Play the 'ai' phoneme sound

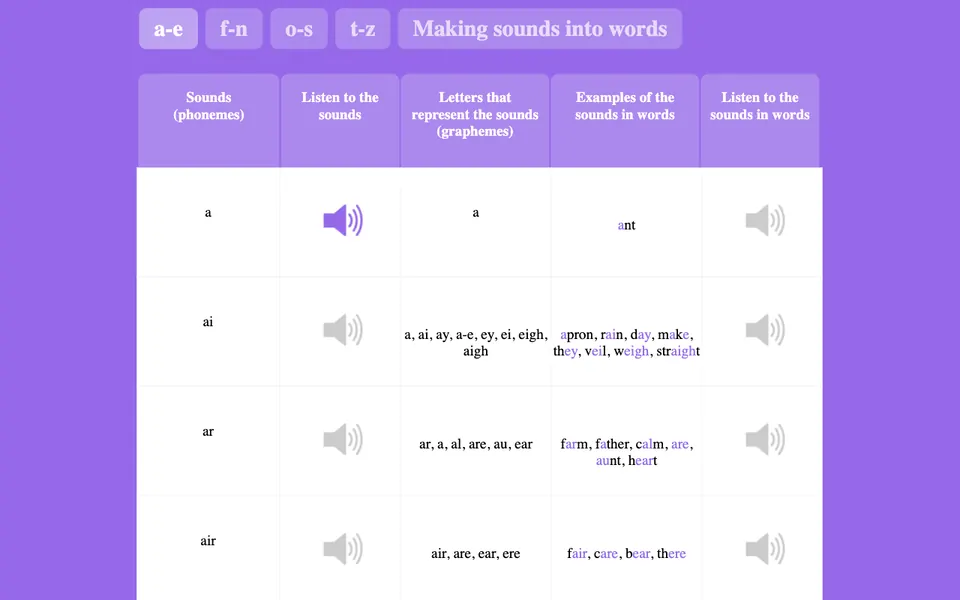tap(343, 330)
